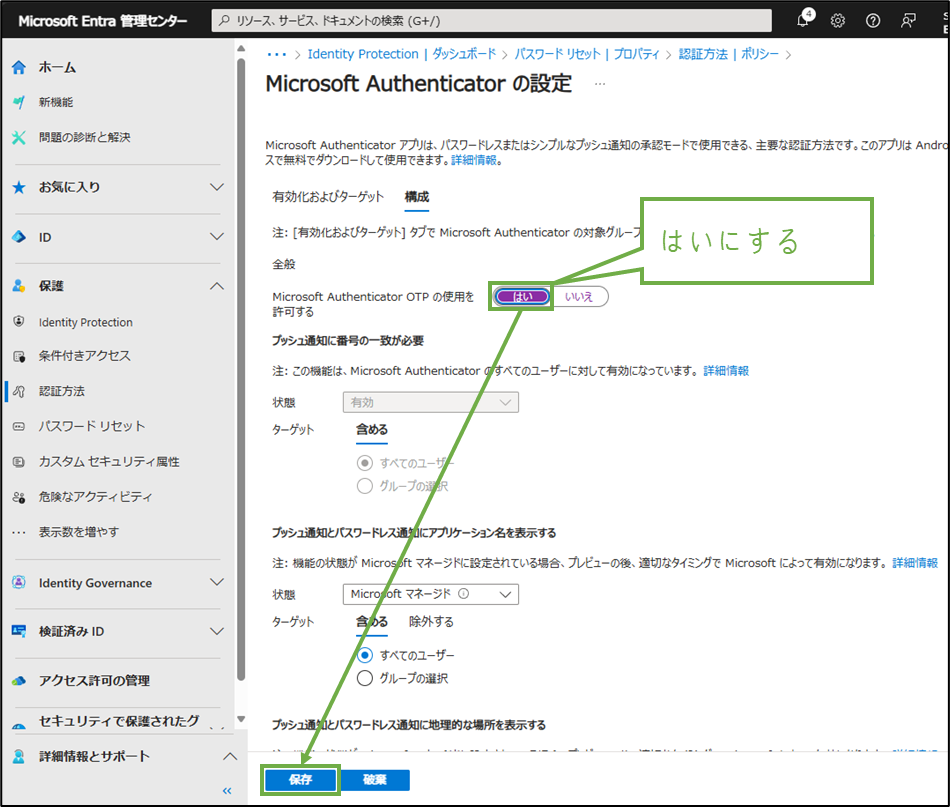The width and height of the screenshot is (950, 807).
Task: Open ホーム in the sidebar
Action: click(x=58, y=67)
